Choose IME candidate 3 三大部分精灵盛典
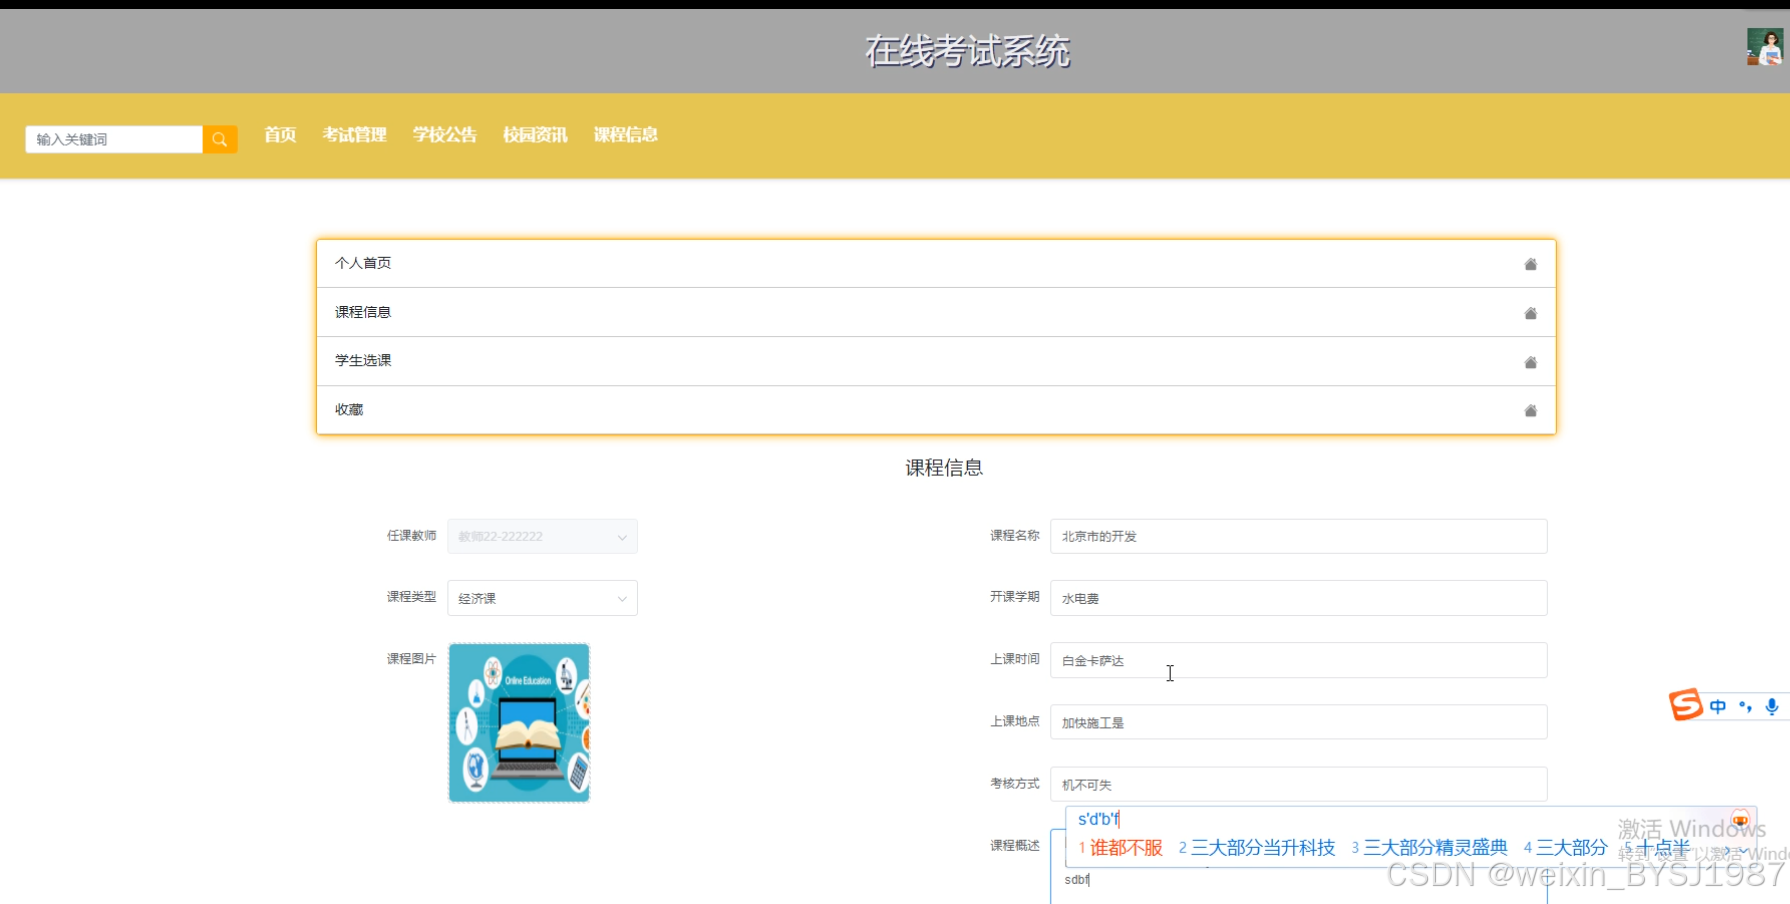 tap(1430, 848)
